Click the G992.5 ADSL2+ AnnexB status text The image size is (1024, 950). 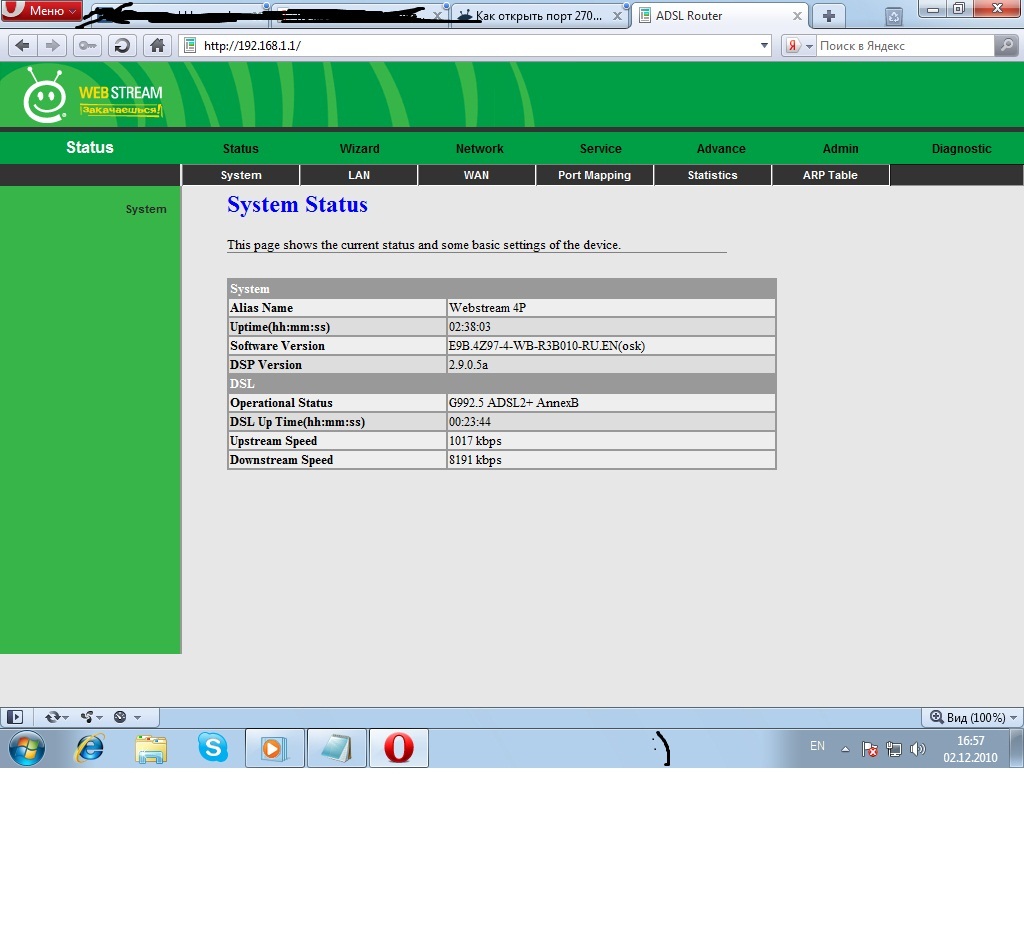click(x=513, y=403)
